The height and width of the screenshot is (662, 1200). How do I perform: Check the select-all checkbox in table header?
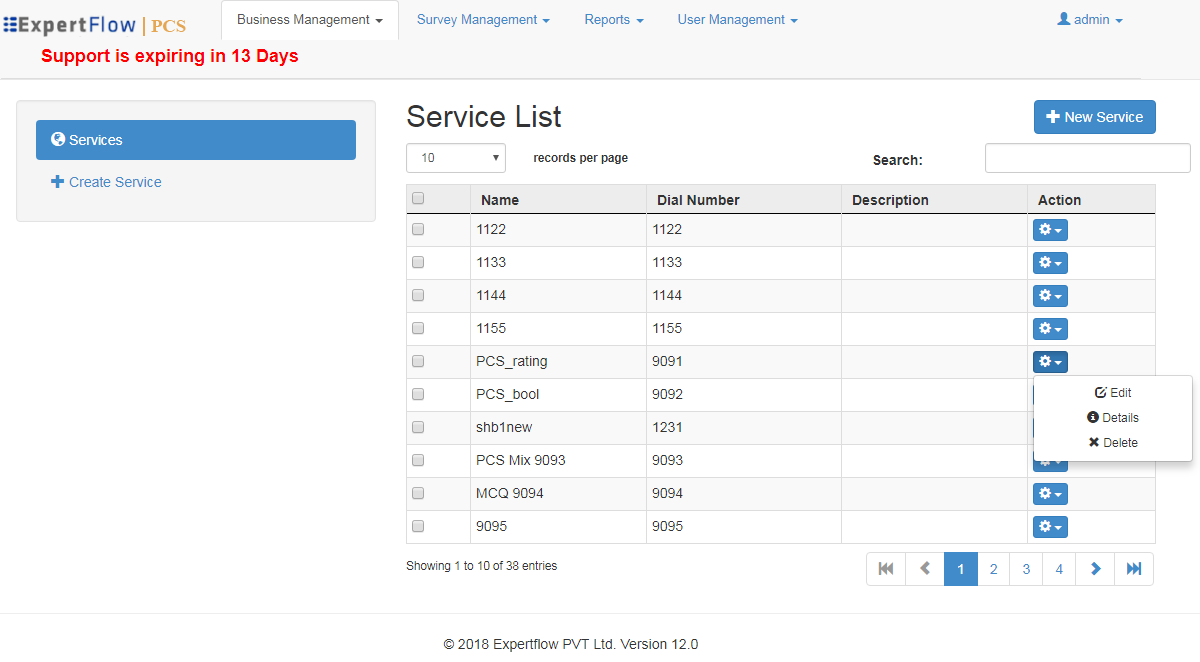(x=418, y=198)
